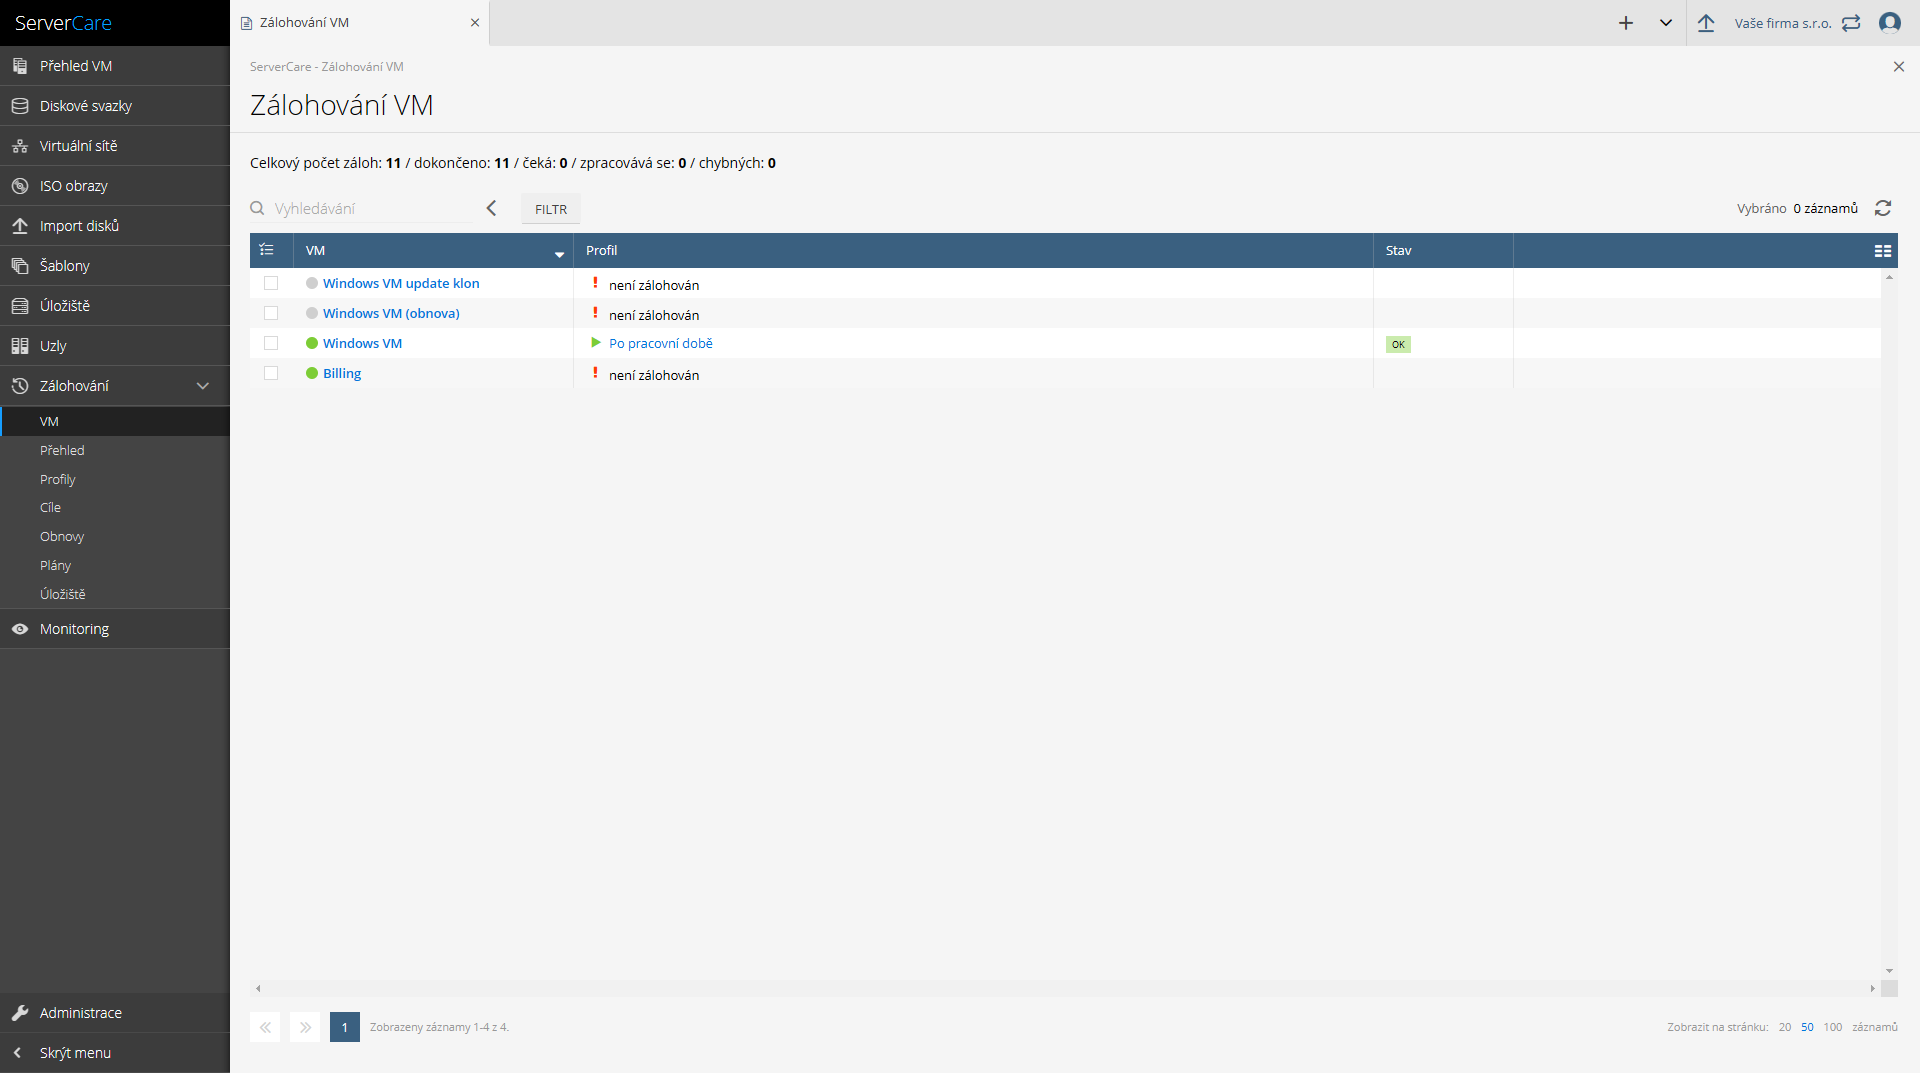Click the Zálohování backup clock icon
The height and width of the screenshot is (1073, 1920).
click(x=20, y=386)
